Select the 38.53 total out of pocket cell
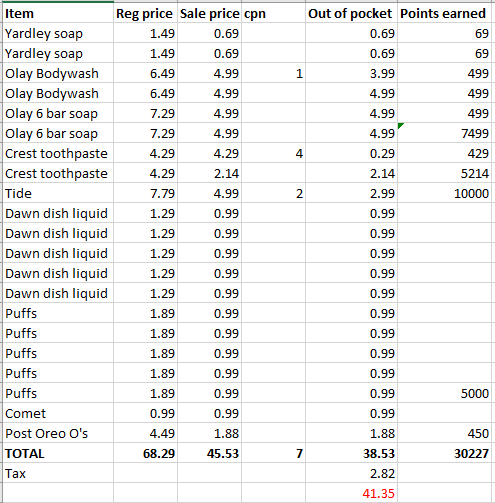Viewport: 495px width, 503px height. click(351, 453)
